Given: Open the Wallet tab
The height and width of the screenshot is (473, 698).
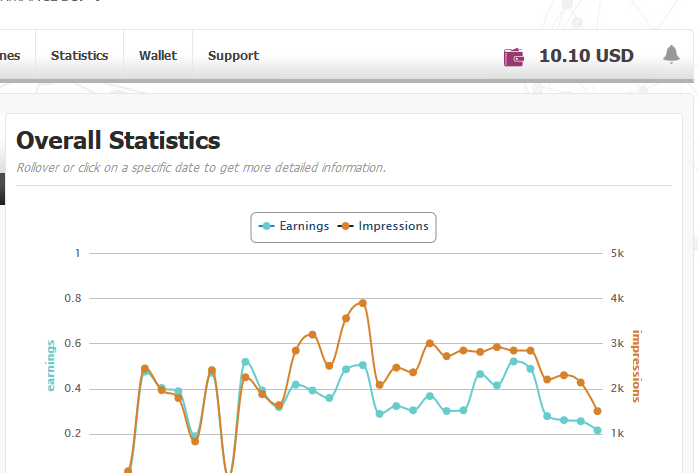Looking at the screenshot, I should [158, 56].
